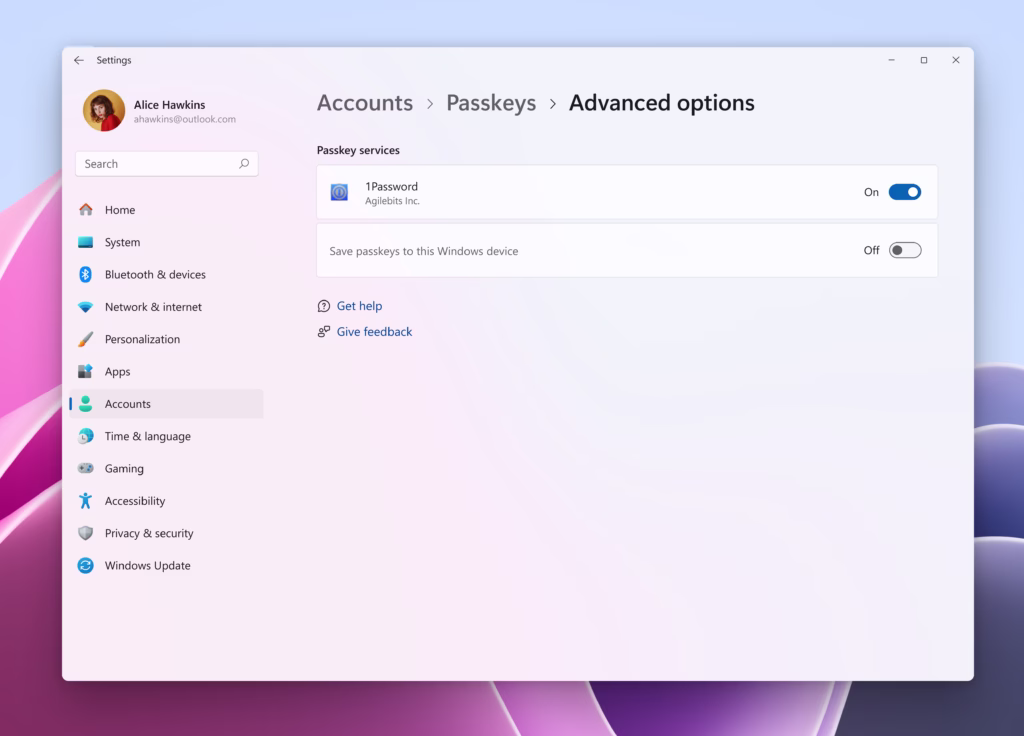Click Give feedback
This screenshot has height=736, width=1024.
[374, 331]
